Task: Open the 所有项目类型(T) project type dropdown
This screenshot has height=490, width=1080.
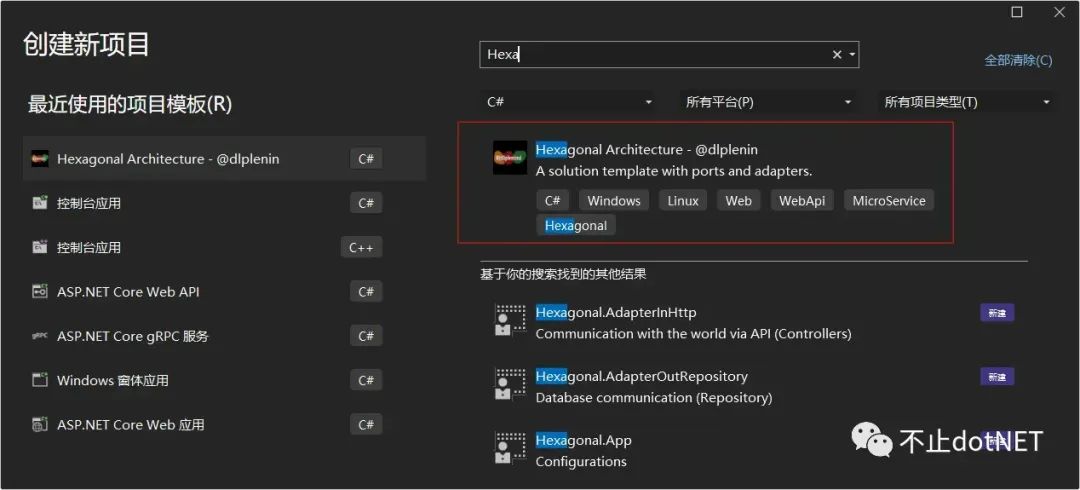Action: point(967,102)
